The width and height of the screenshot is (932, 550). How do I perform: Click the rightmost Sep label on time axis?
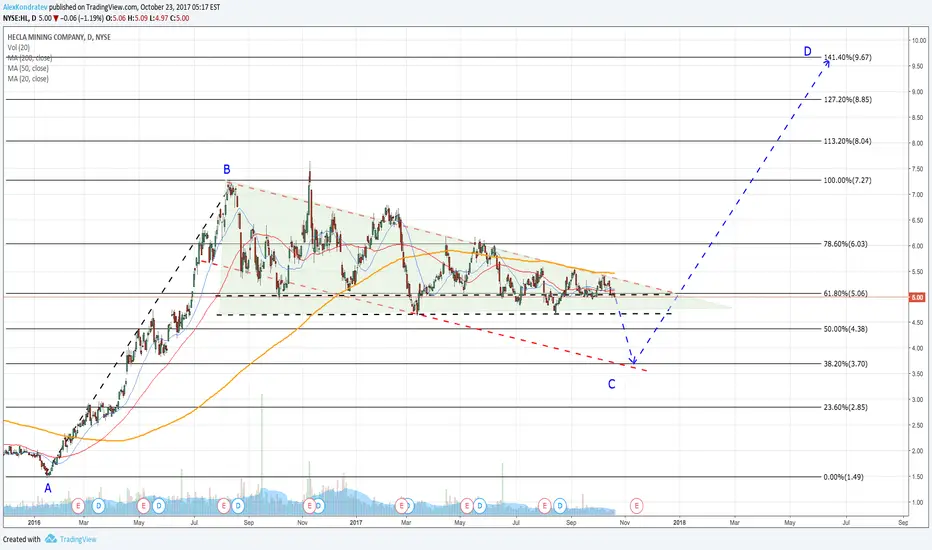[x=903, y=523]
